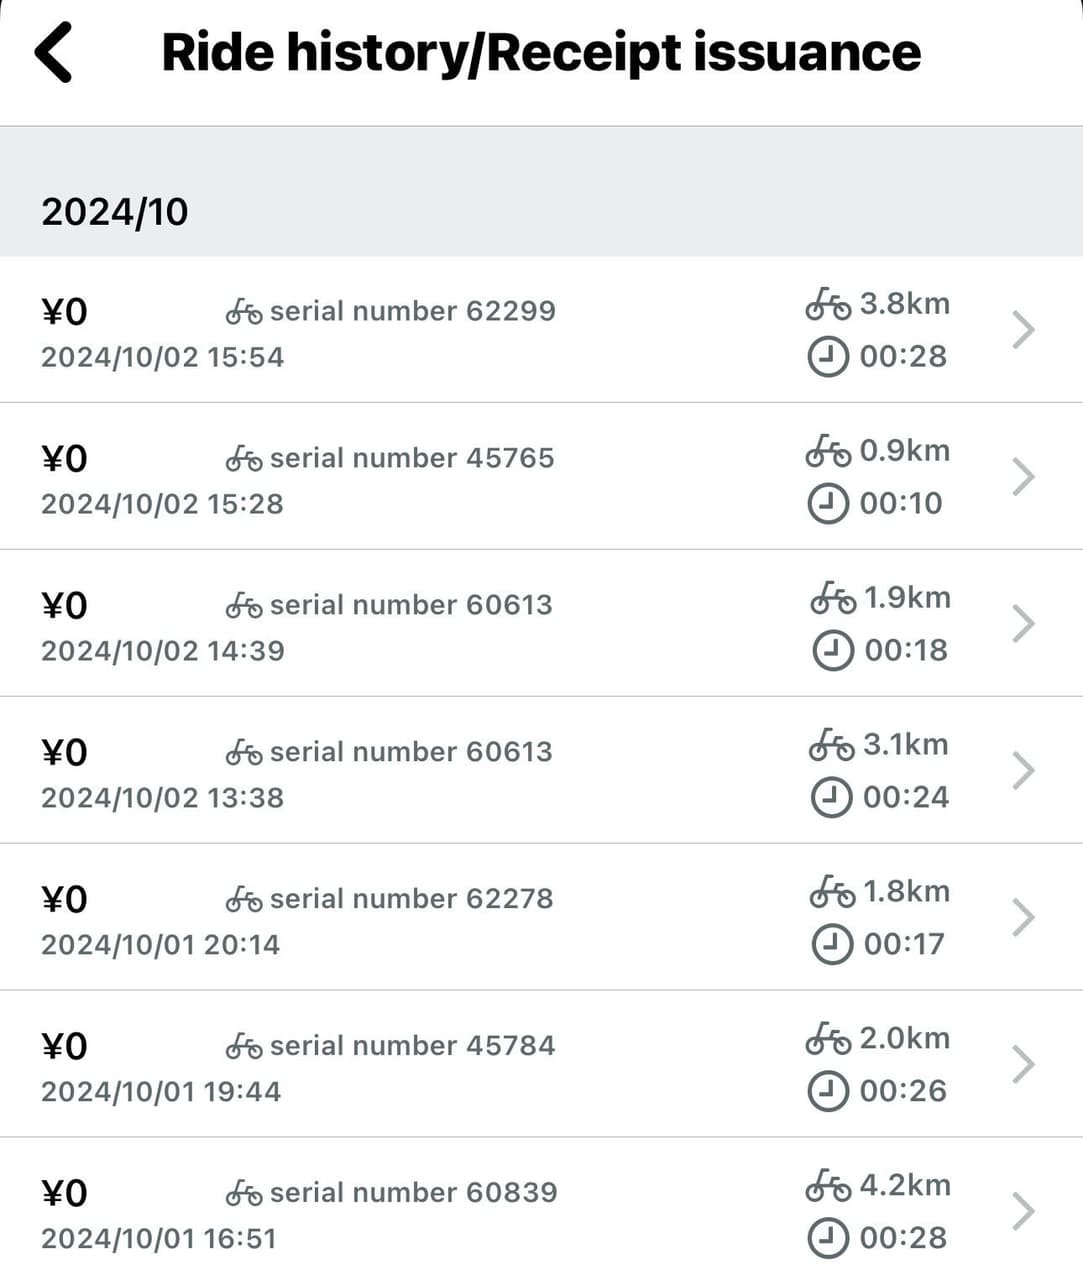The height and width of the screenshot is (1279, 1083).
Task: Tap the back arrow in header
Action: point(54,52)
